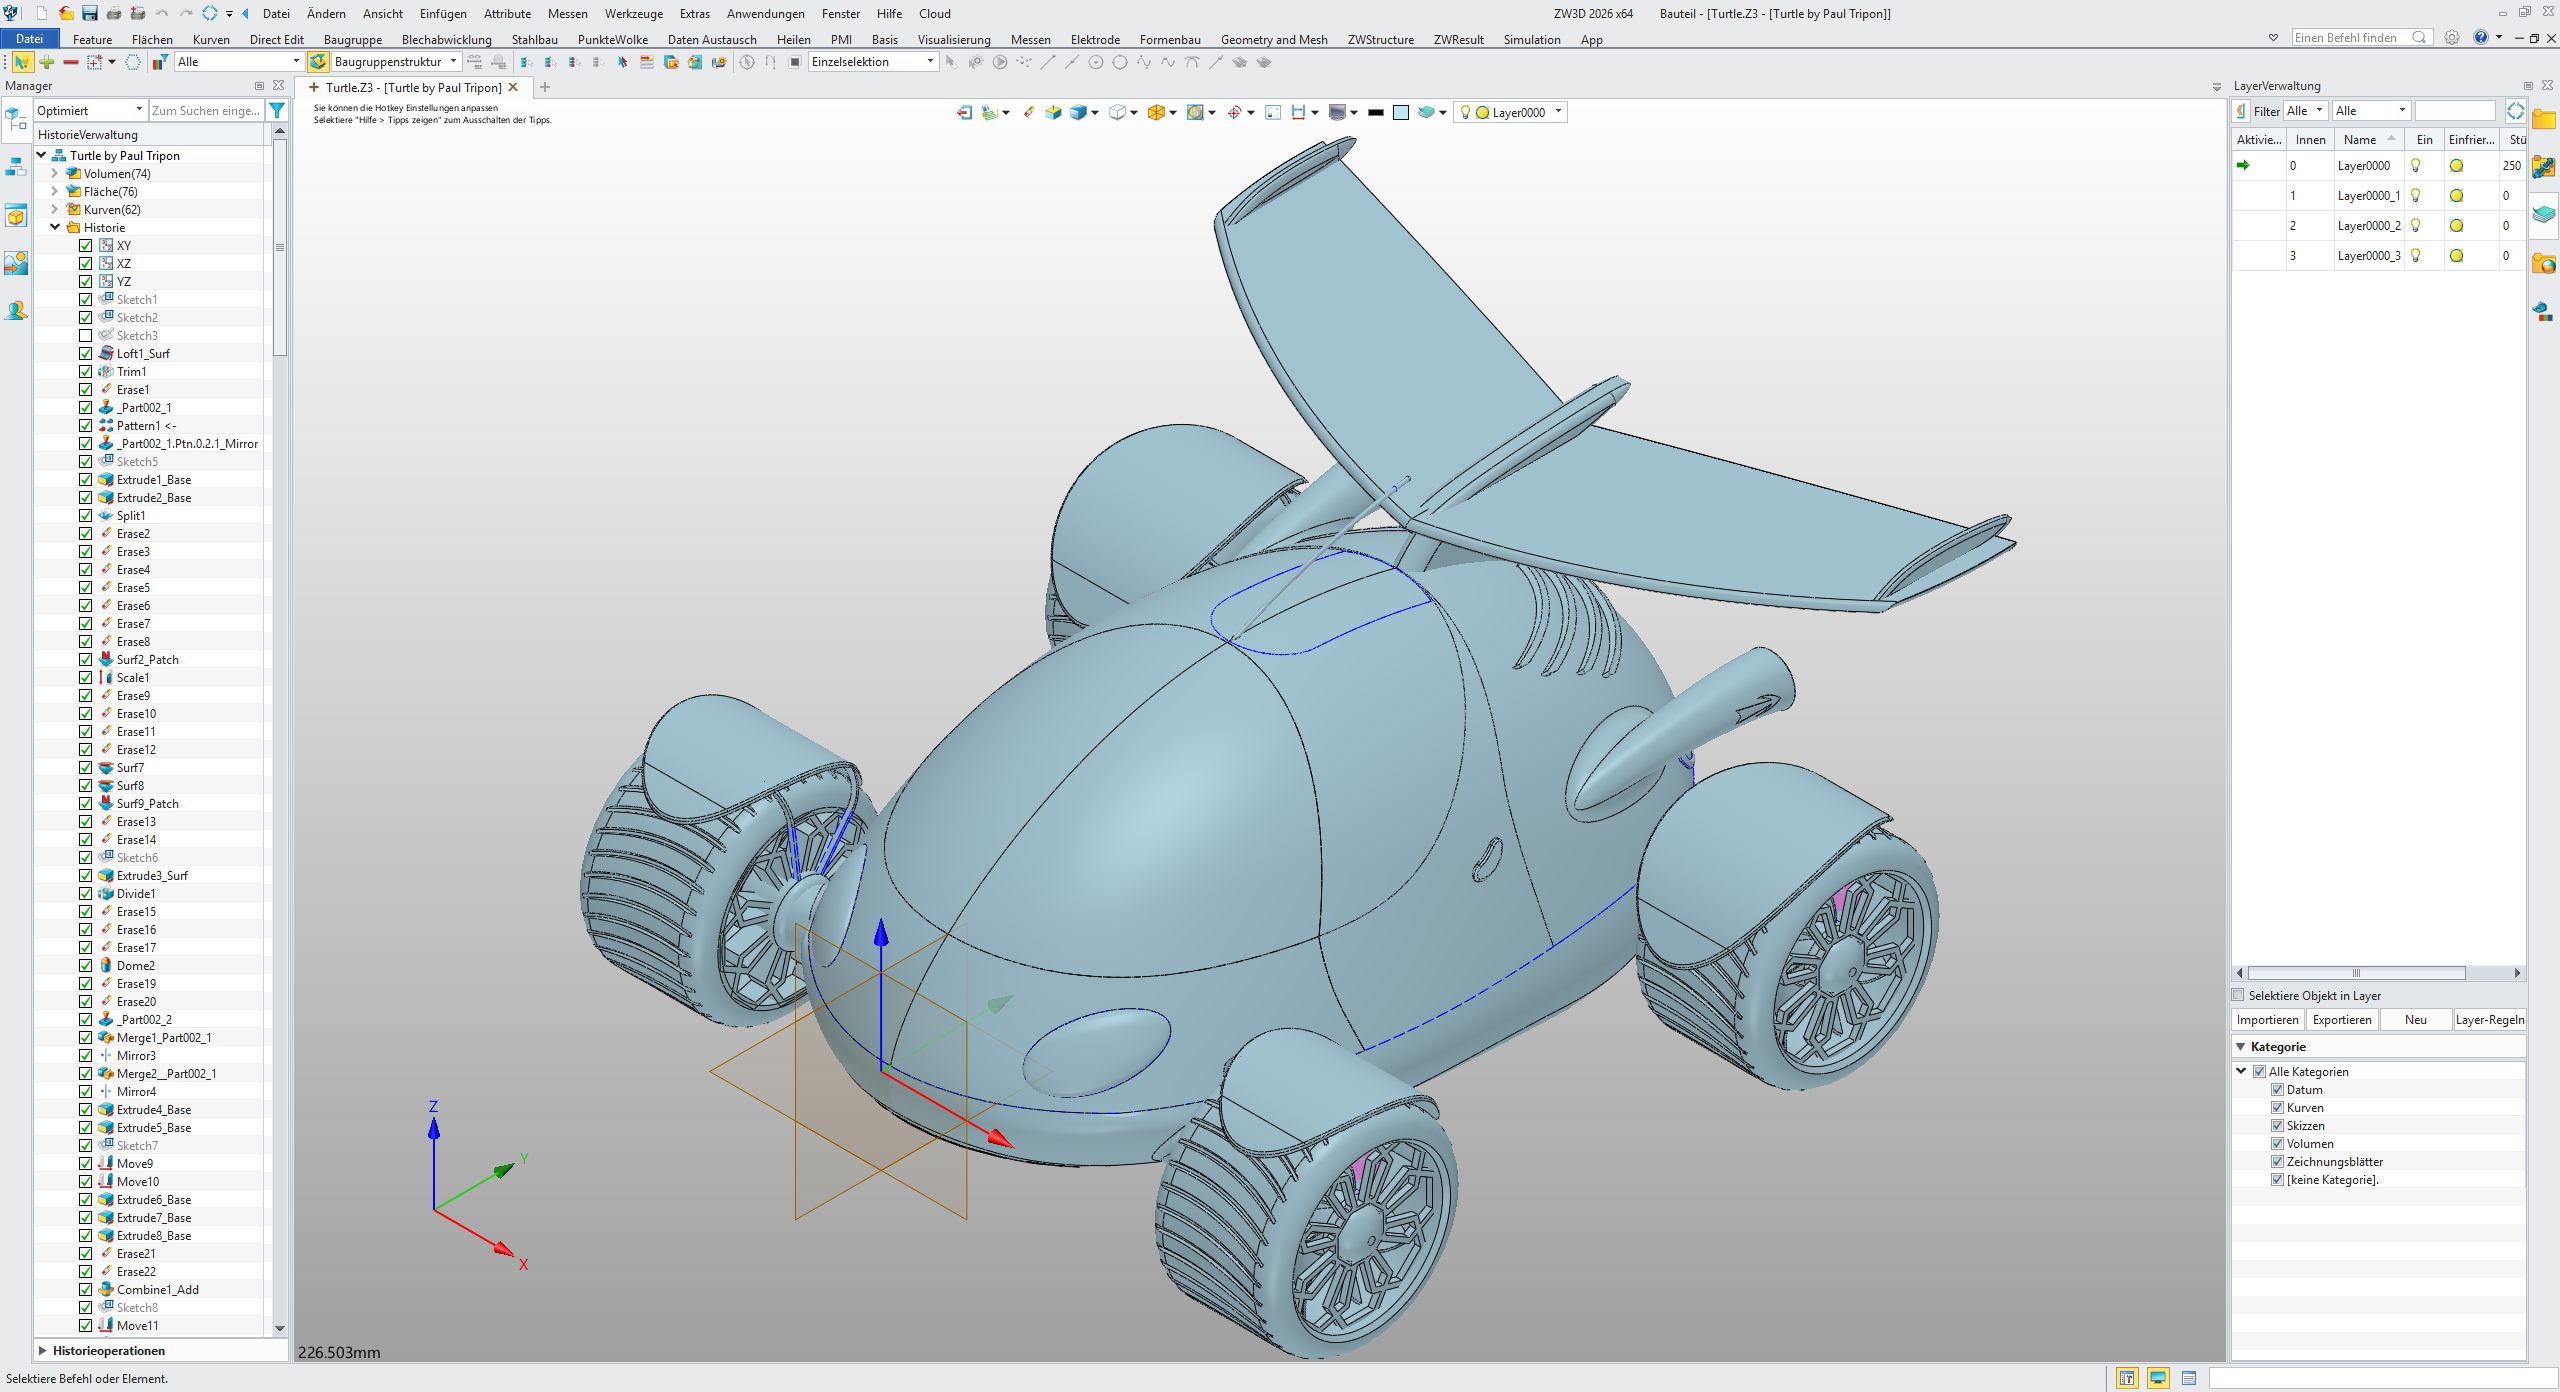Click the black color swatch in view toolbar
This screenshot has height=1392, width=2560.
[x=1376, y=112]
